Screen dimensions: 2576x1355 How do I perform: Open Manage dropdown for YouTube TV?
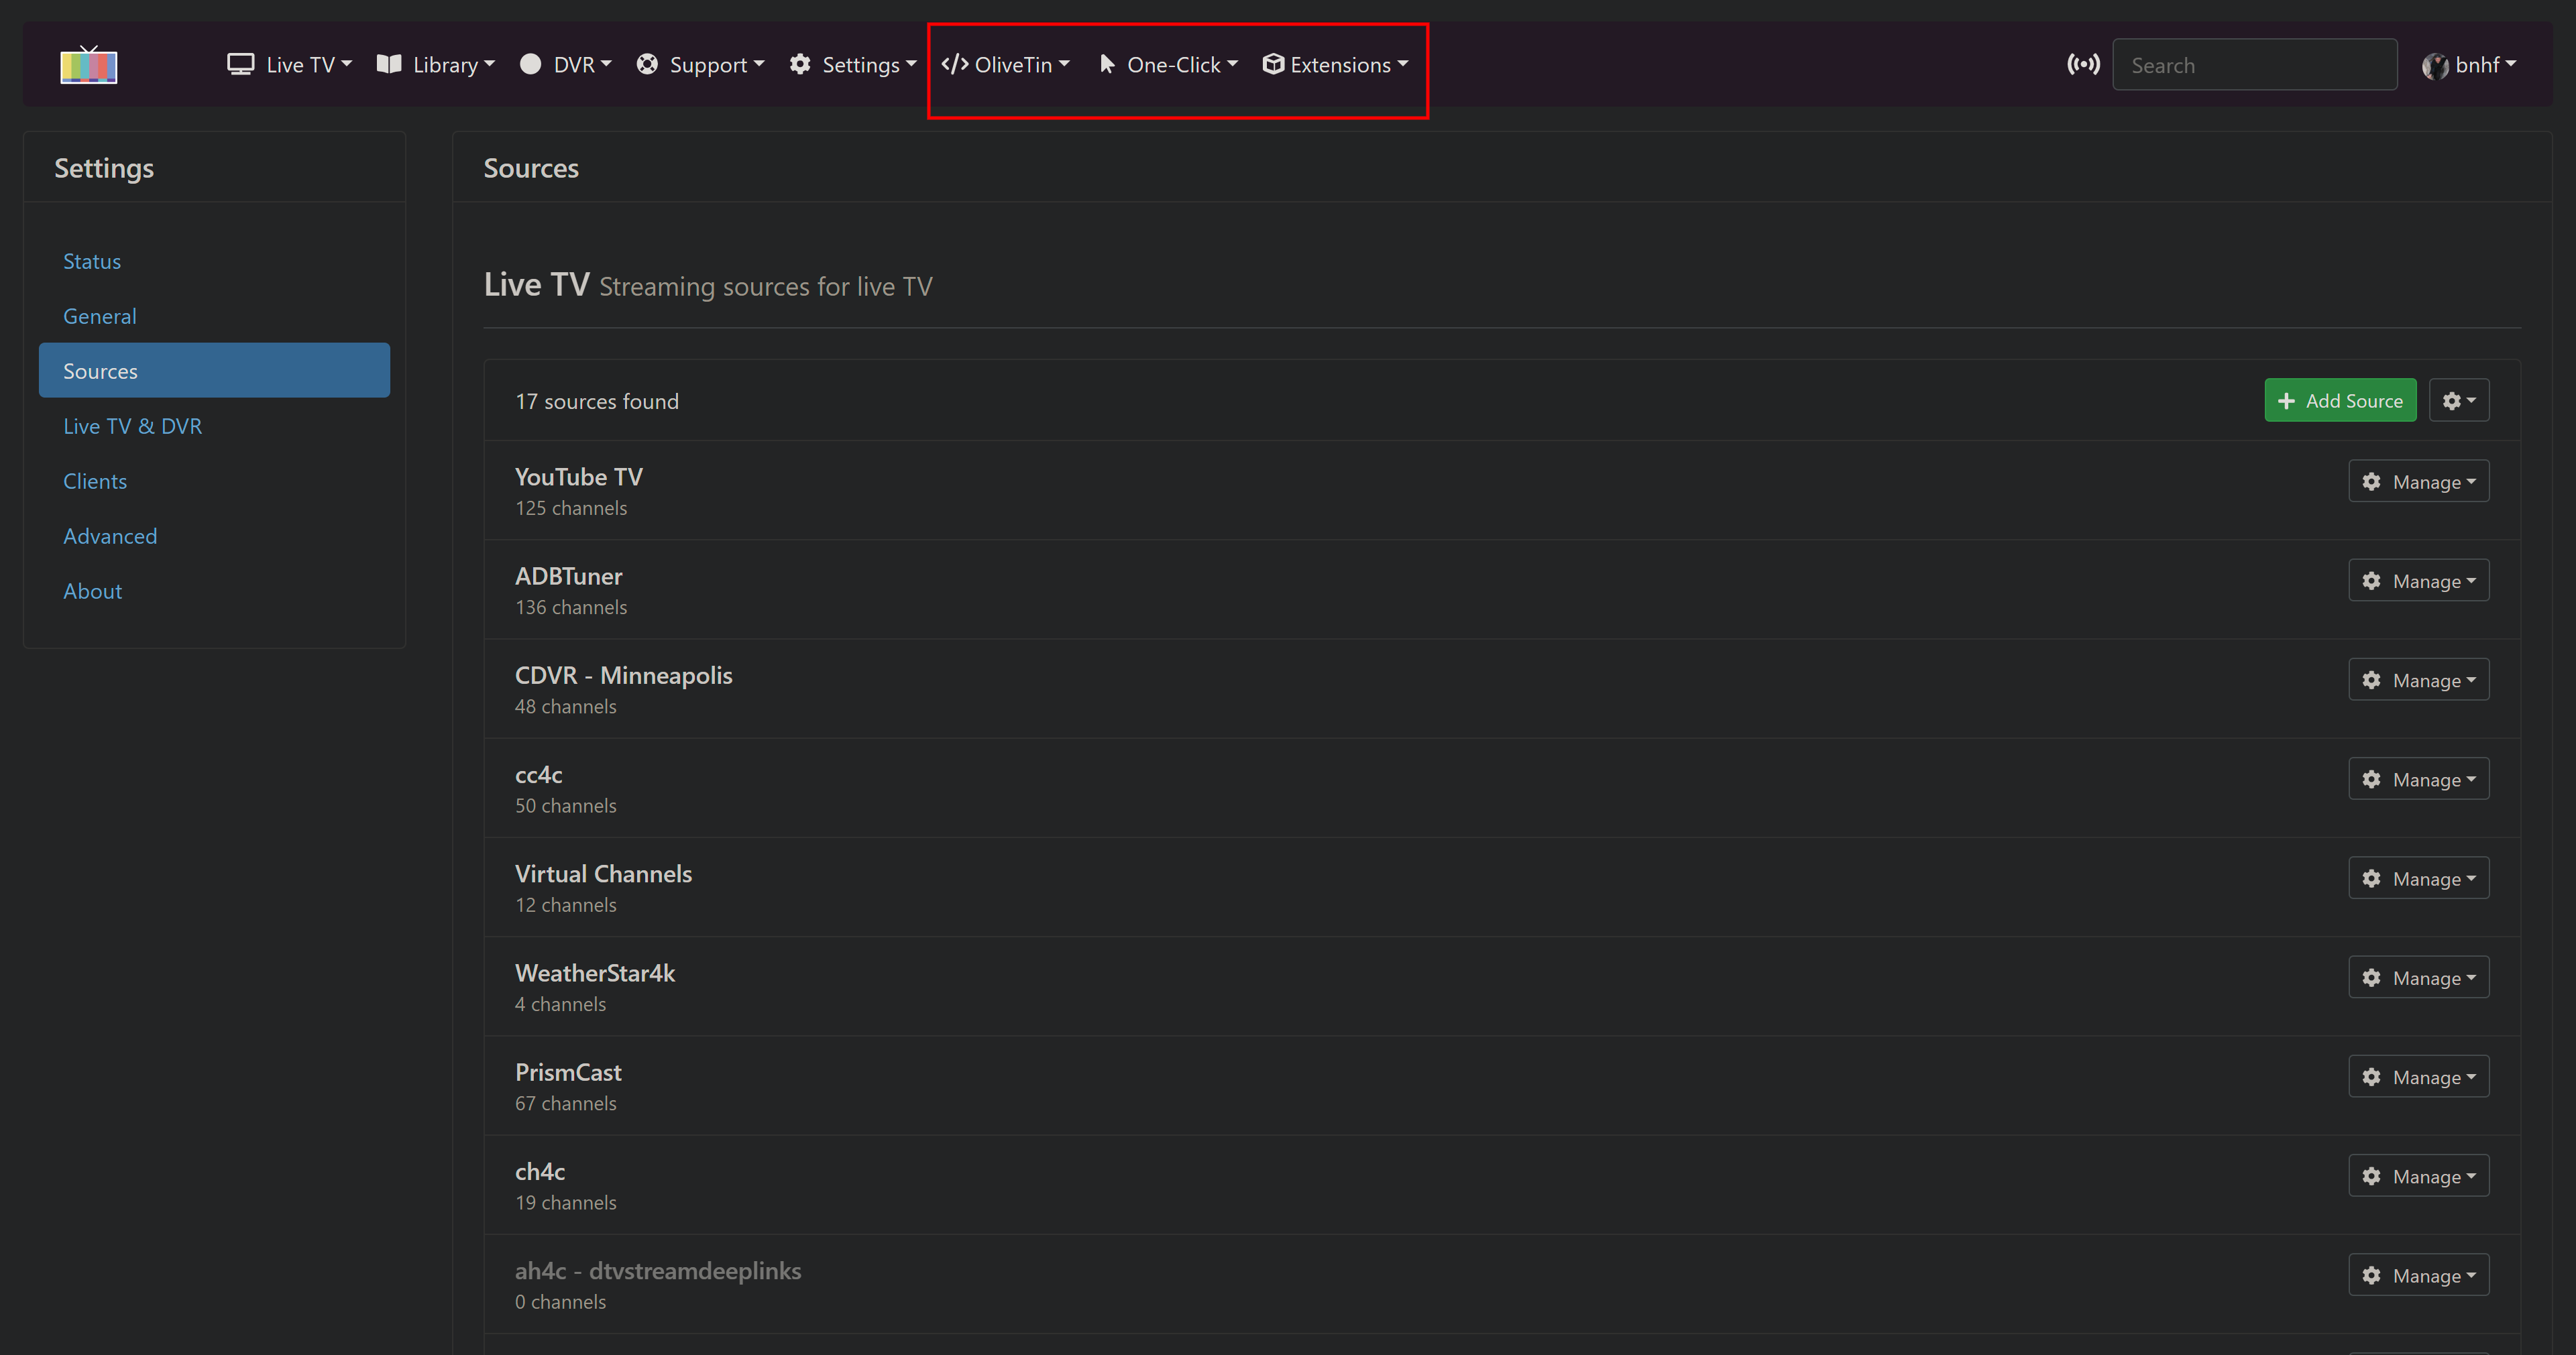pos(2418,482)
